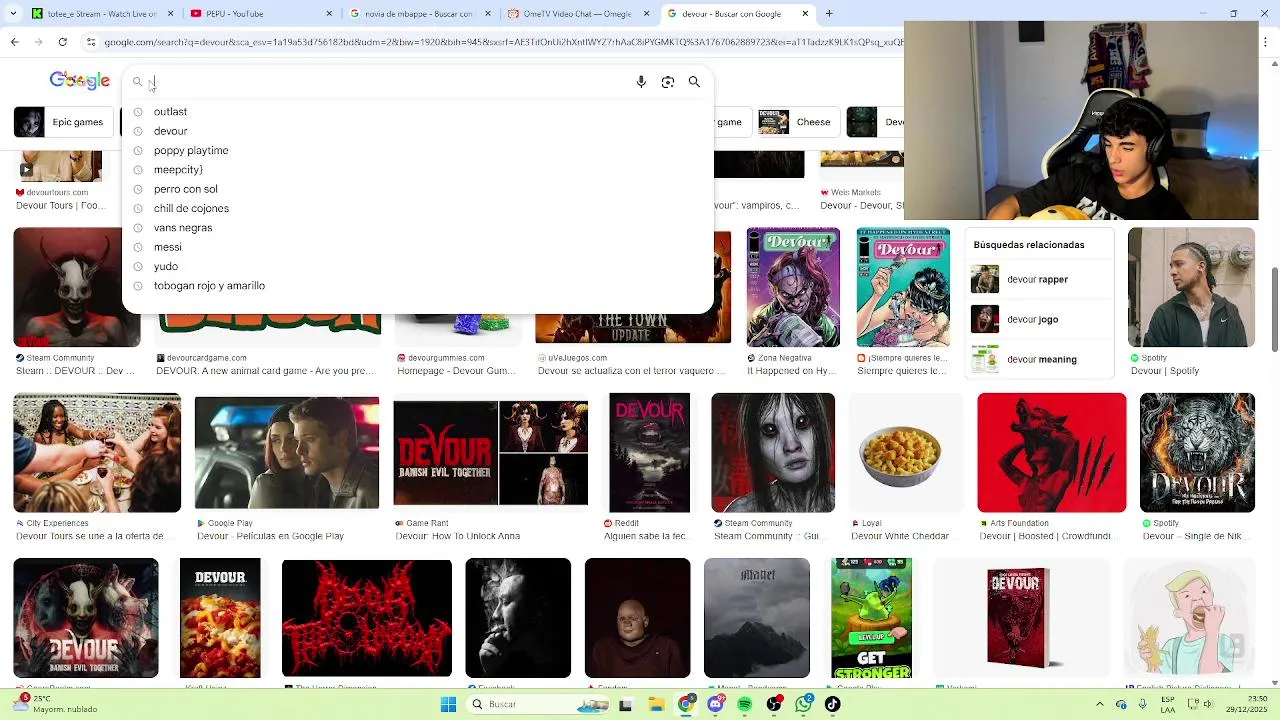Open Discord from taskbar

click(x=715, y=704)
